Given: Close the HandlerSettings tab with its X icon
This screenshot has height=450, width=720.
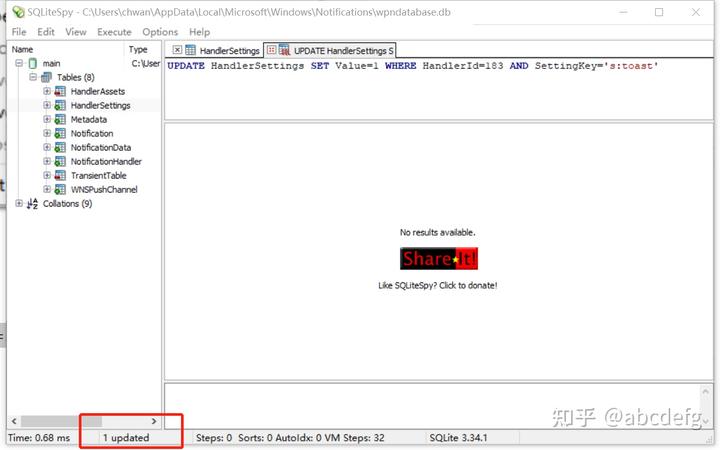Looking at the screenshot, I should [177, 50].
